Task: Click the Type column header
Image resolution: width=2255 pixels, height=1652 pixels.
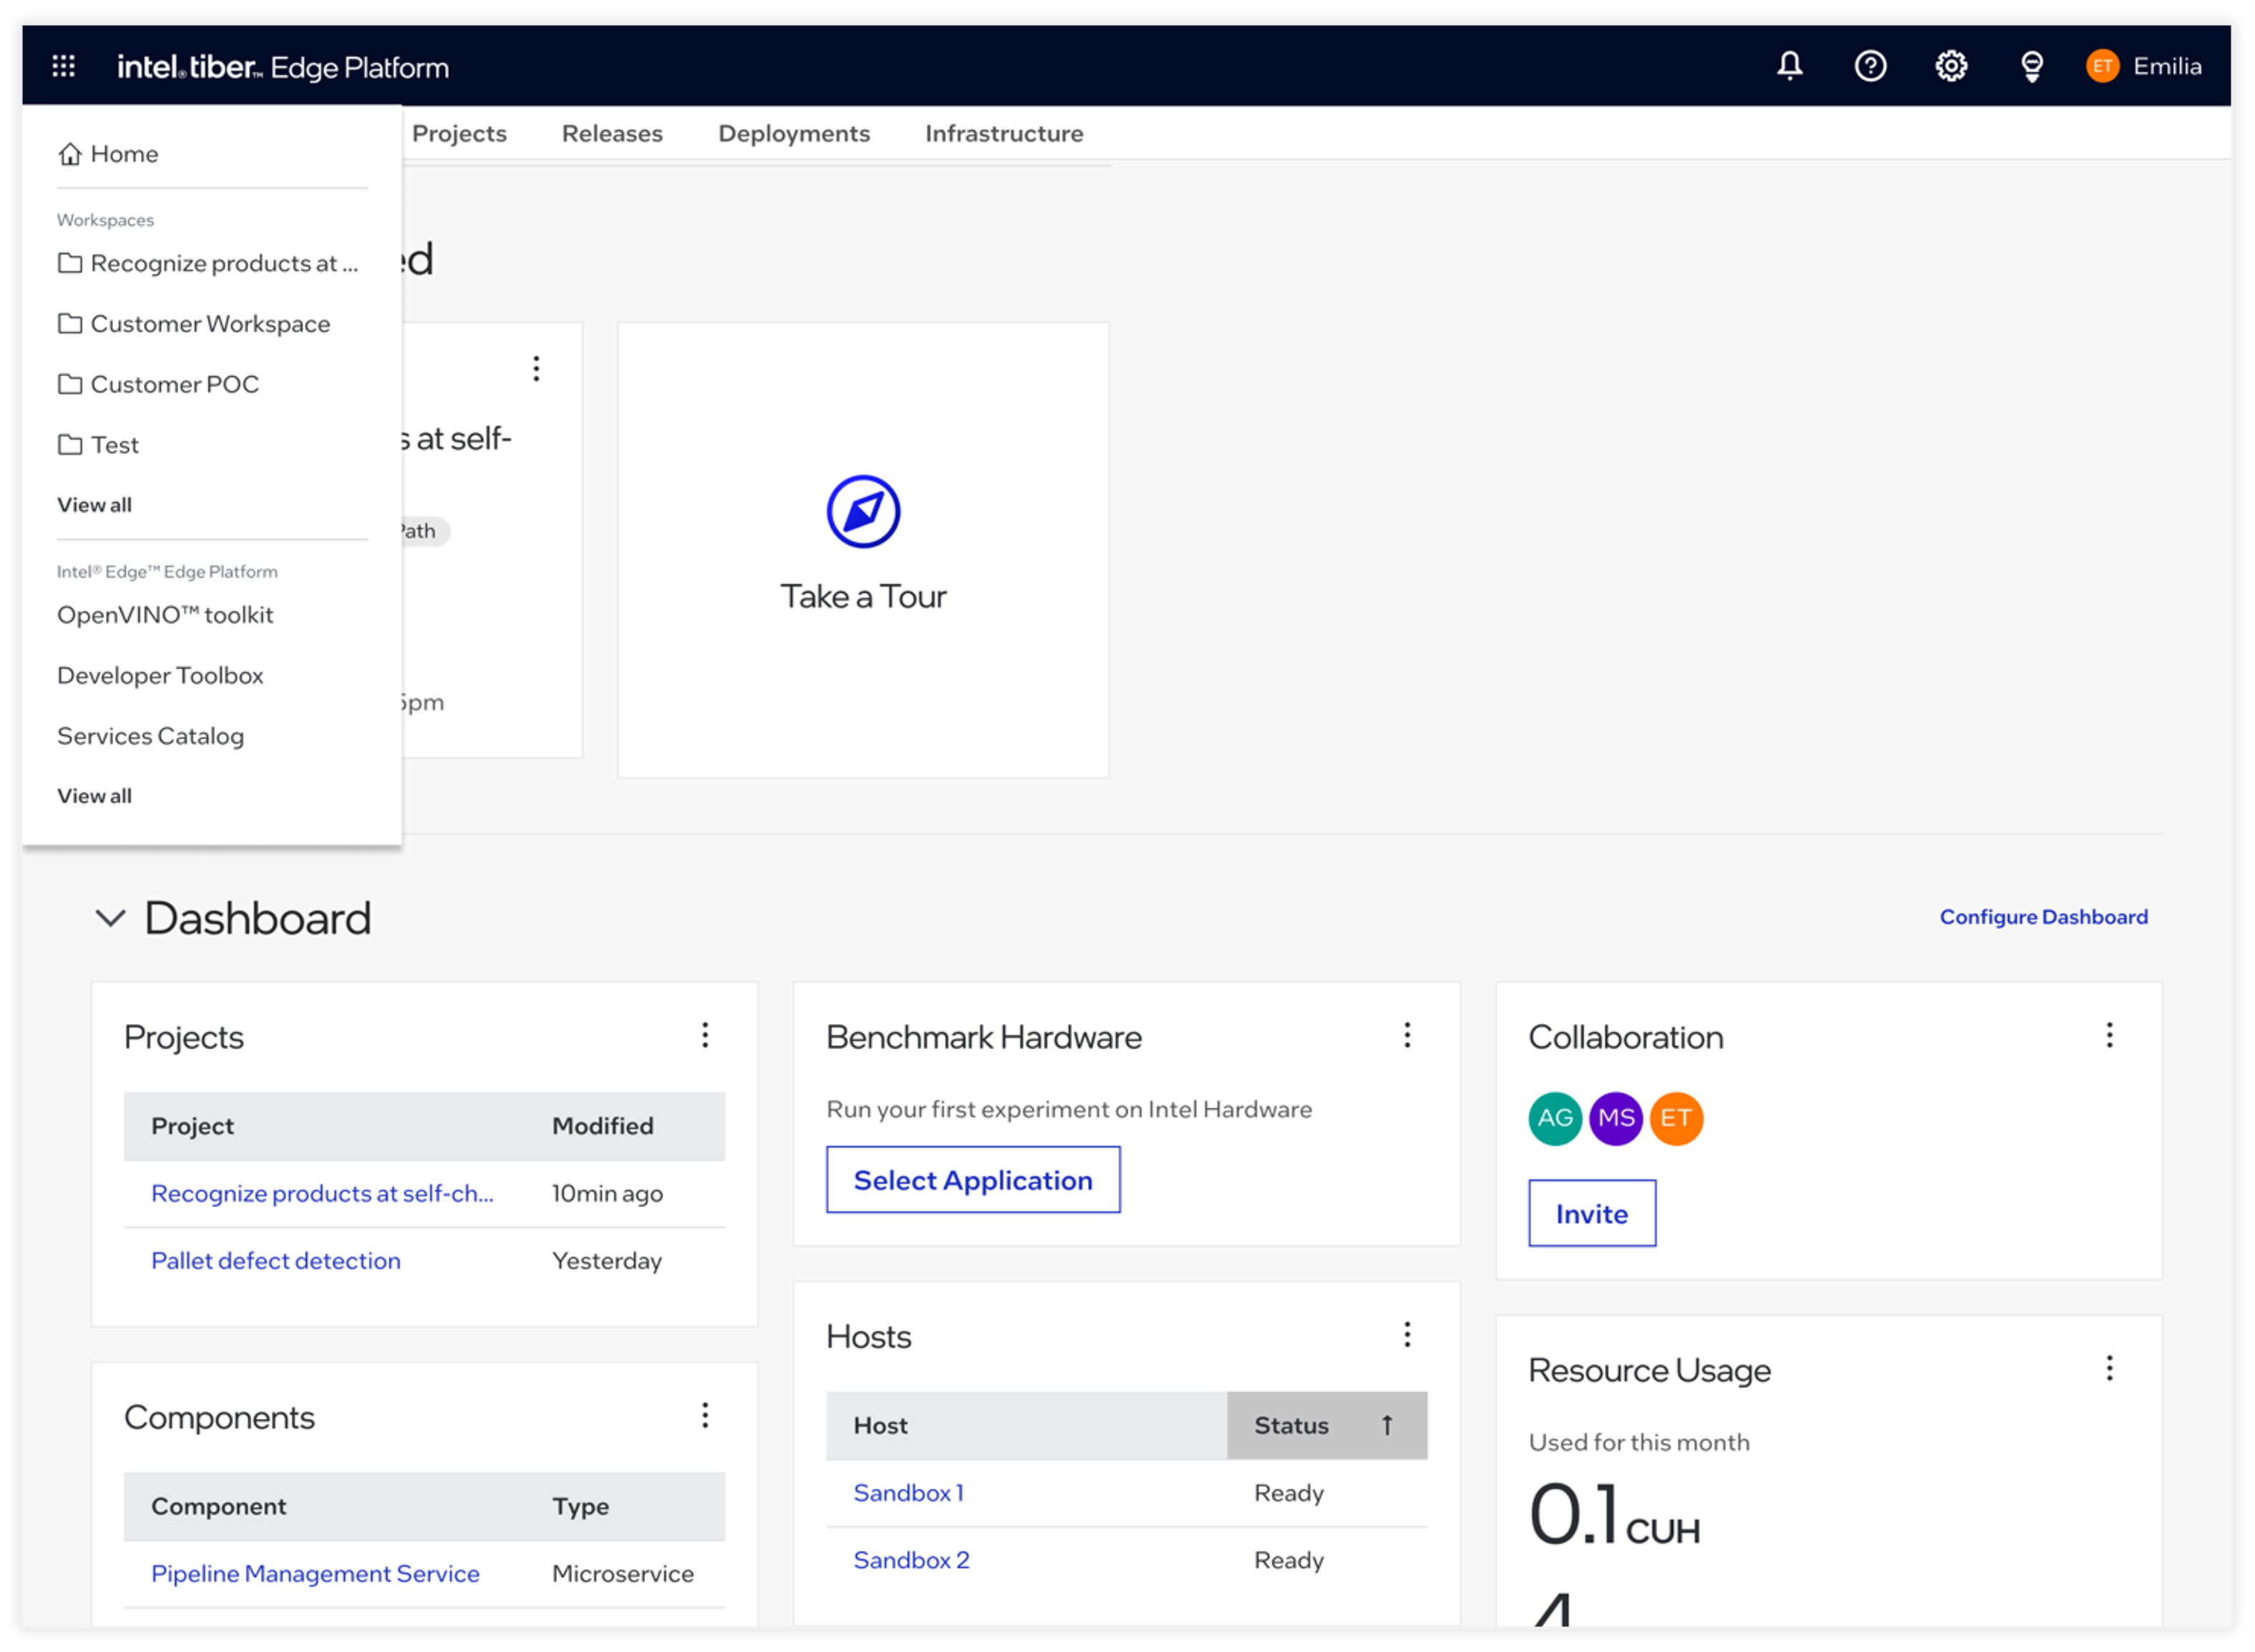Action: tap(580, 1506)
